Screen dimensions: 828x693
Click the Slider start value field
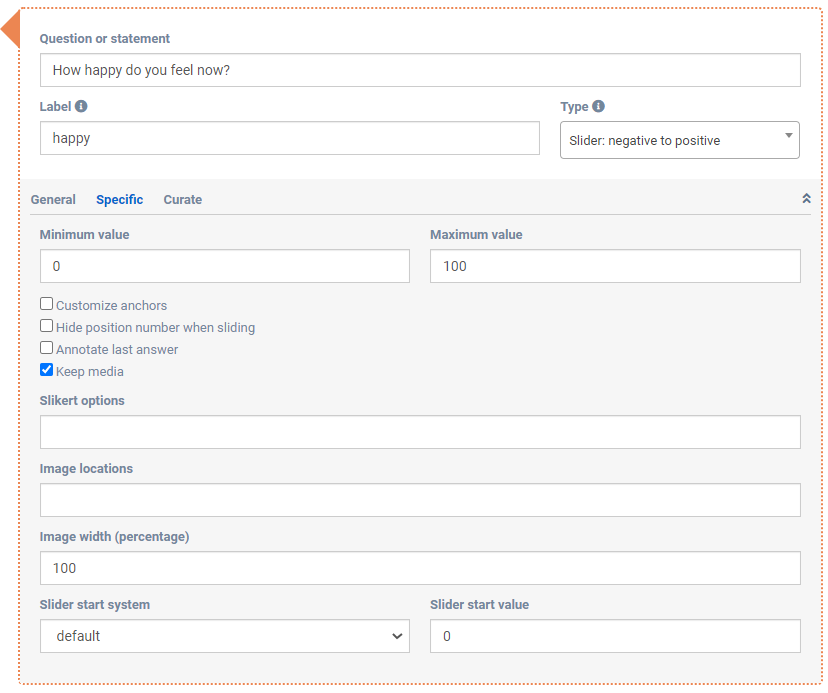pyautogui.click(x=614, y=636)
